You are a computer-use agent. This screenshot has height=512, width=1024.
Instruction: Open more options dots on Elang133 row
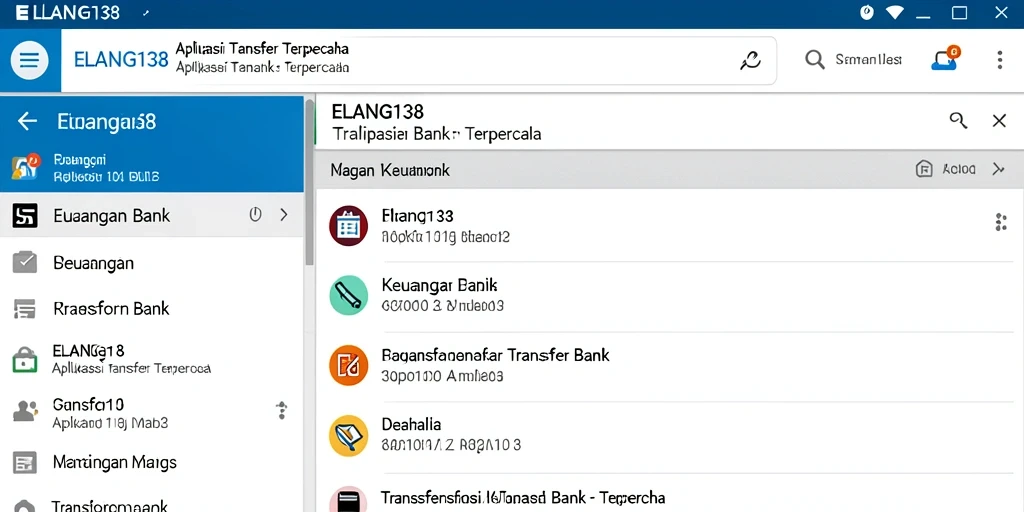[1000, 222]
